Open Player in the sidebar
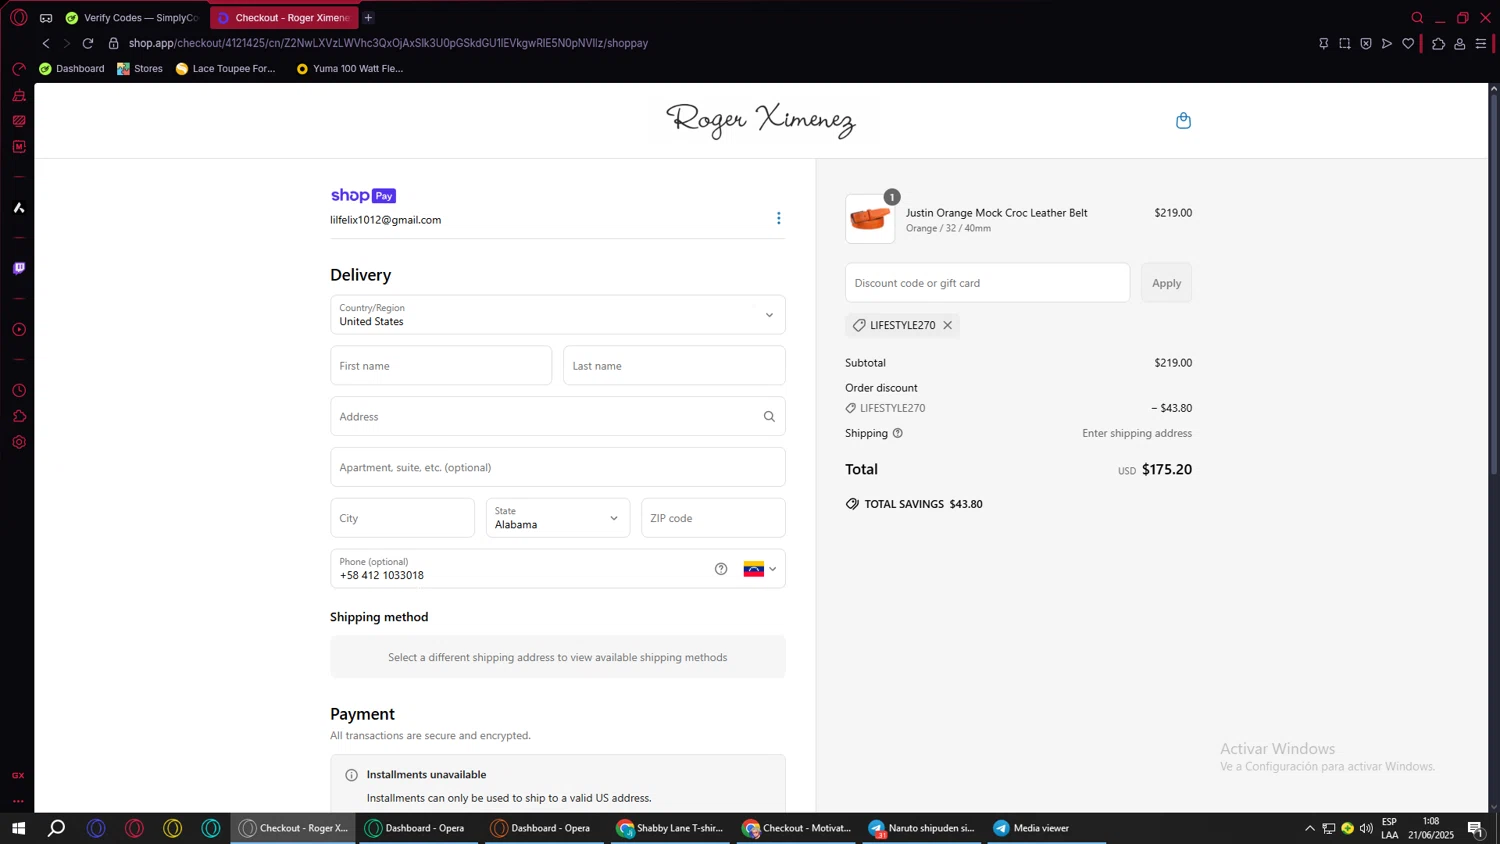Viewport: 1500px width, 844px height. click(x=19, y=329)
